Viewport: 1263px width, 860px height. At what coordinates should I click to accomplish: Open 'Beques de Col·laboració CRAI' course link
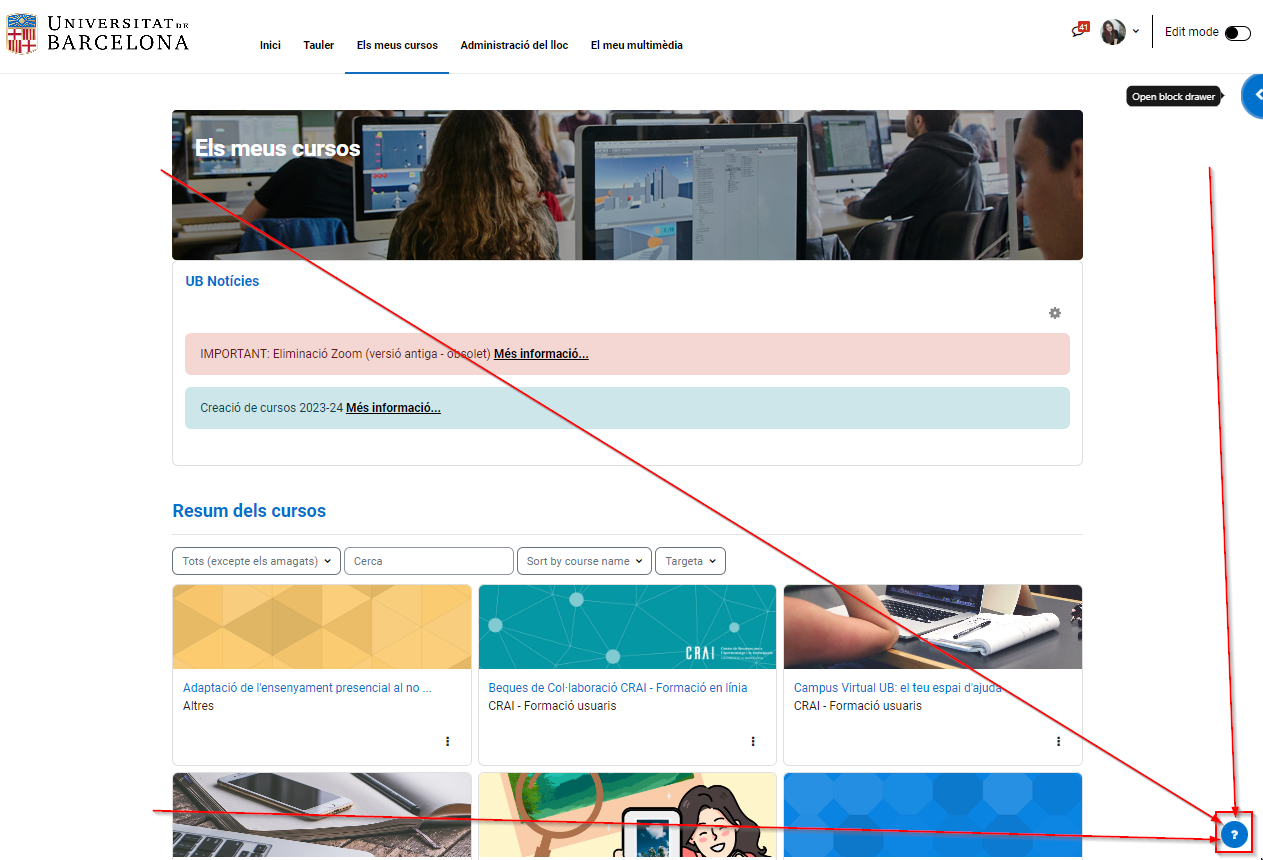point(617,688)
